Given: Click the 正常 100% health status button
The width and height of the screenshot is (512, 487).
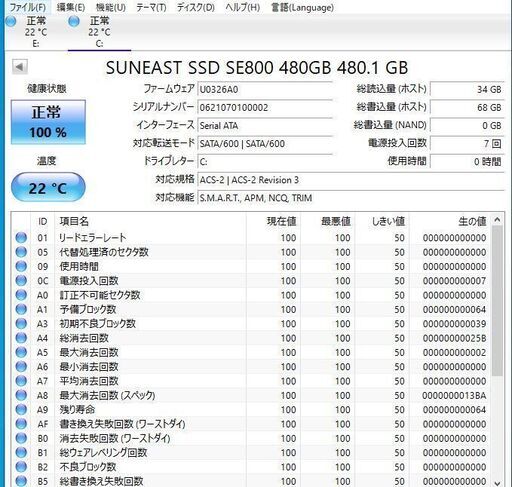Looking at the screenshot, I should coord(48,122).
